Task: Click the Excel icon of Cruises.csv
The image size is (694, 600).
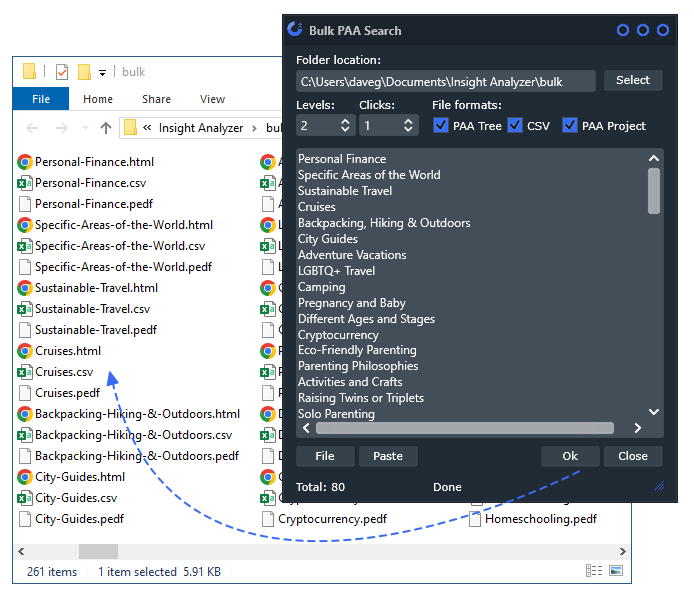Action: (25, 372)
